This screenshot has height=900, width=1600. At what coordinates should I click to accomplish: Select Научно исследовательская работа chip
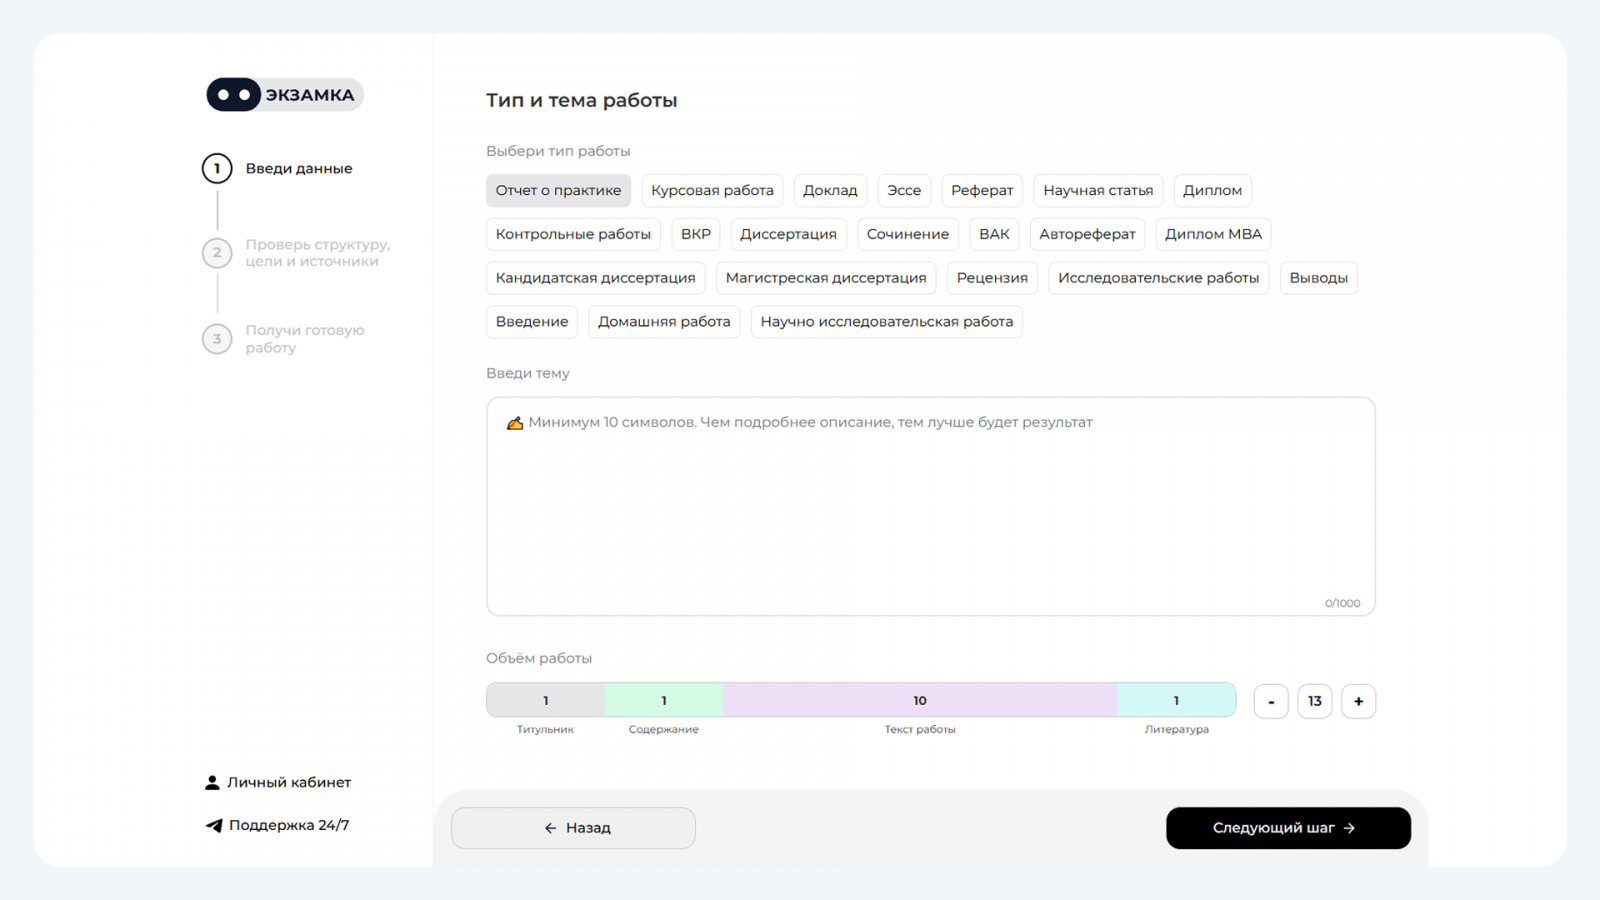(886, 322)
